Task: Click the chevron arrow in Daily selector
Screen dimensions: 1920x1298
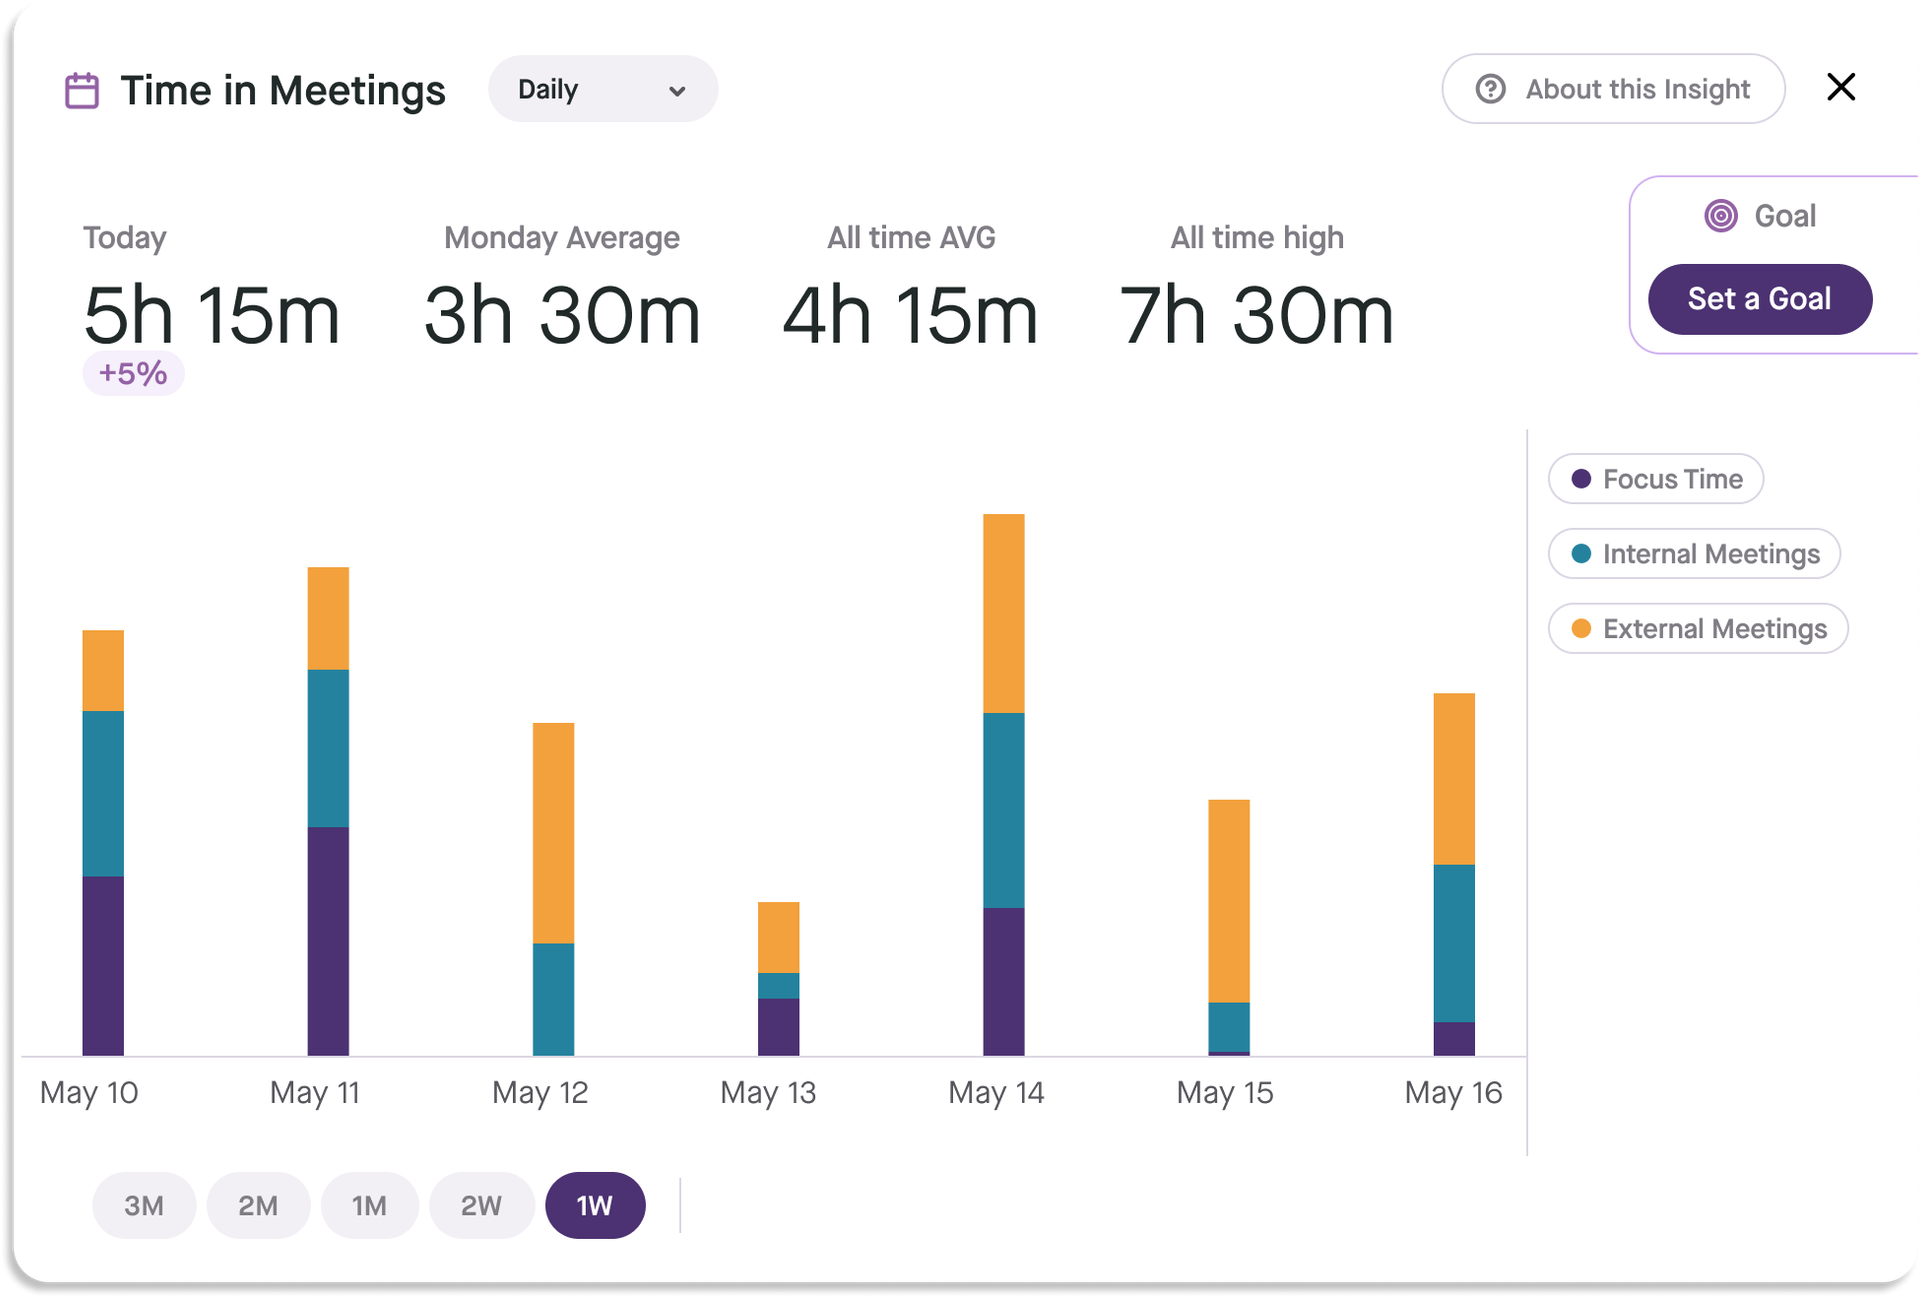Action: (677, 91)
